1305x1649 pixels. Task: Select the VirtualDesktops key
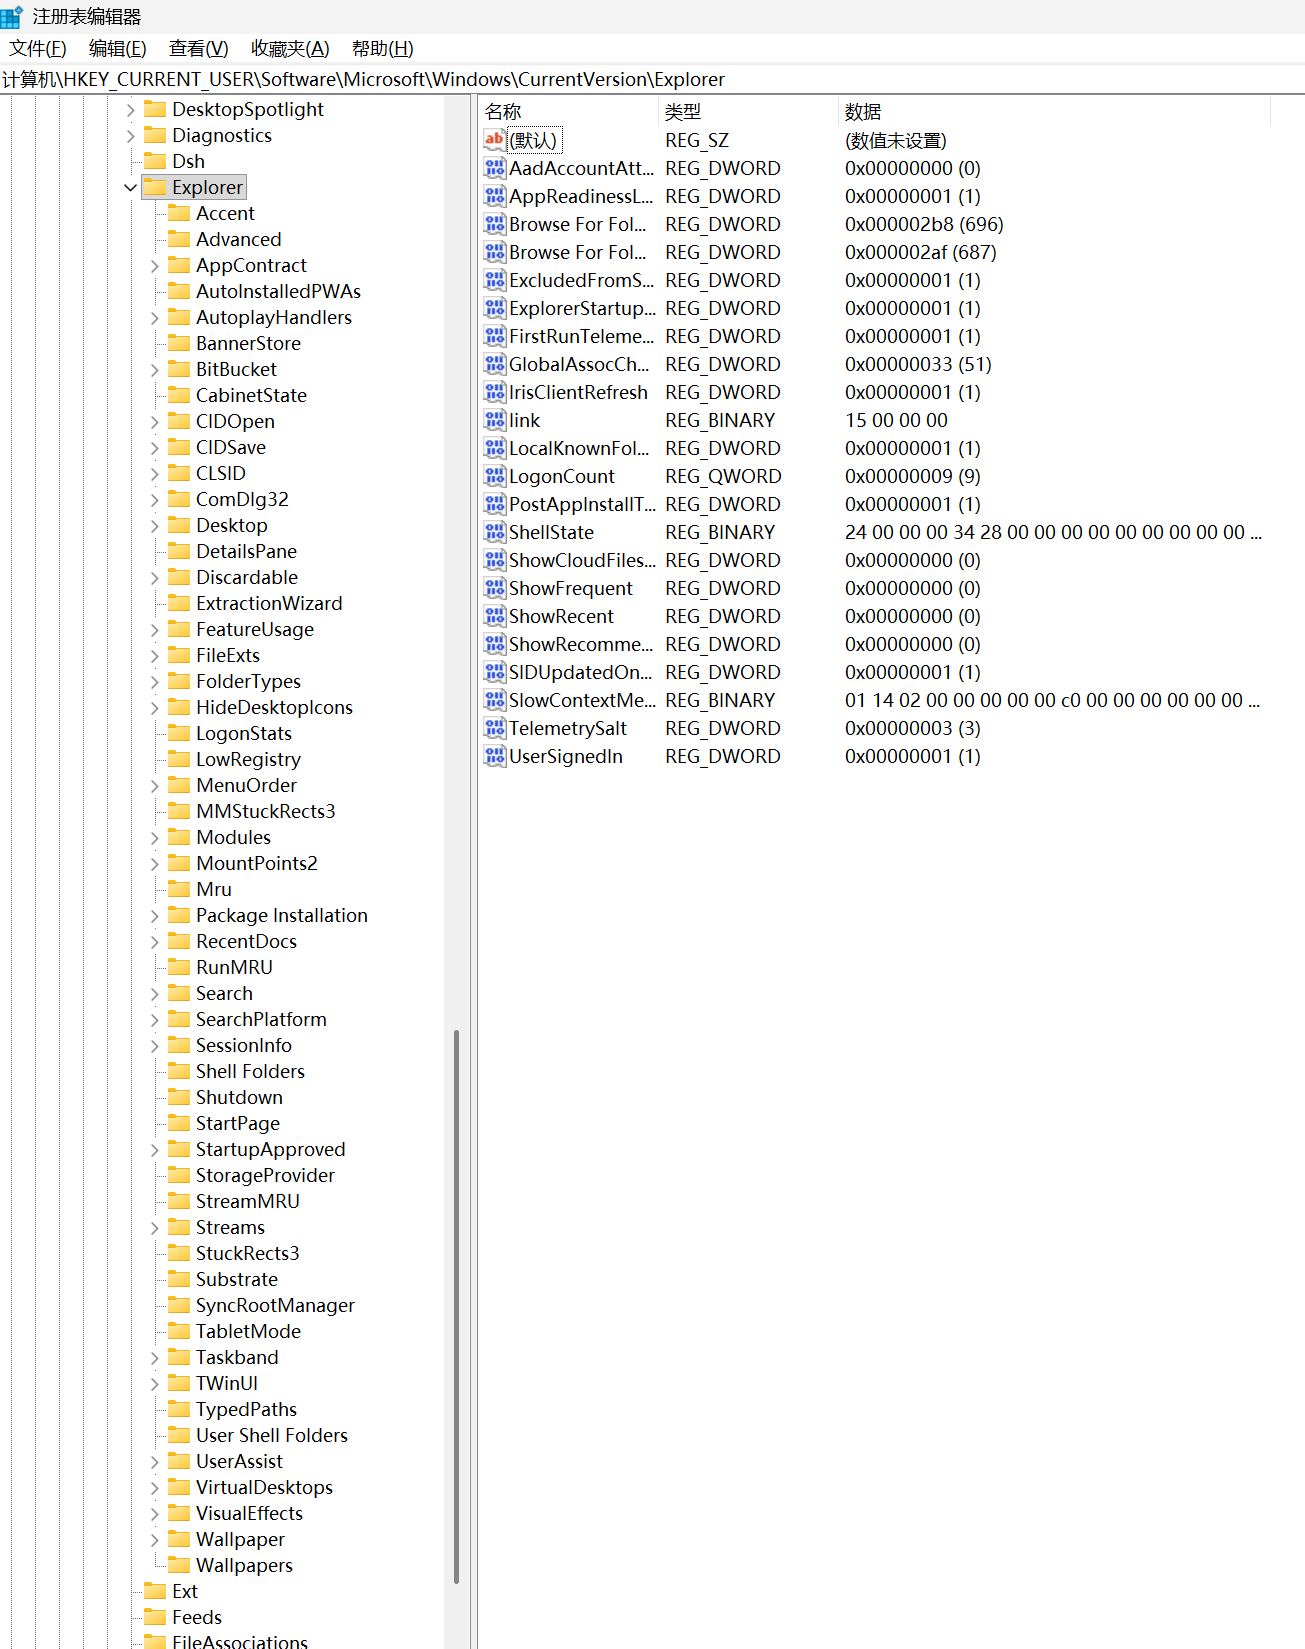(x=264, y=1487)
